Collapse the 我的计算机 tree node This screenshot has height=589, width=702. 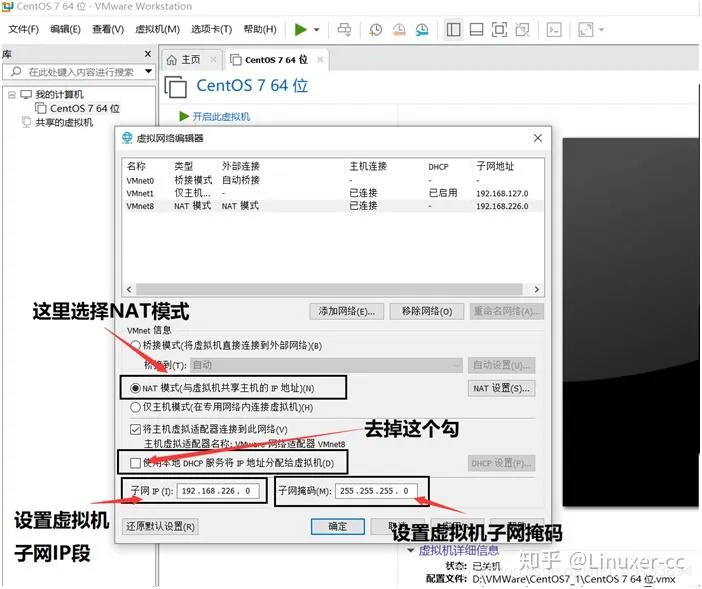(x=11, y=95)
